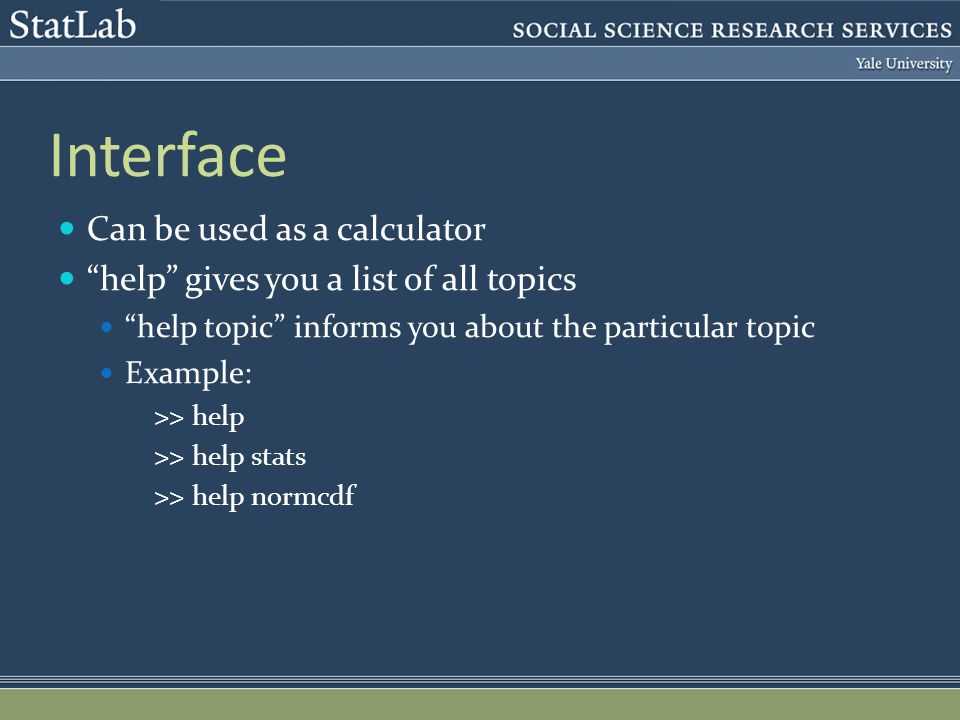Click the 'help topic' informs you sub-bullet text

(x=470, y=328)
